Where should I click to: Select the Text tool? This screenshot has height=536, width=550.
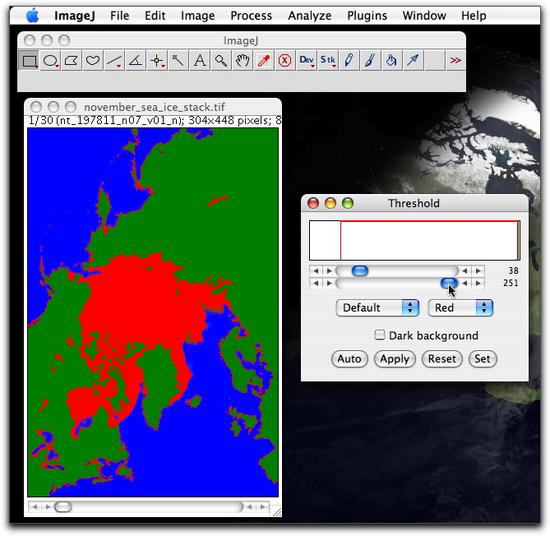[x=200, y=61]
